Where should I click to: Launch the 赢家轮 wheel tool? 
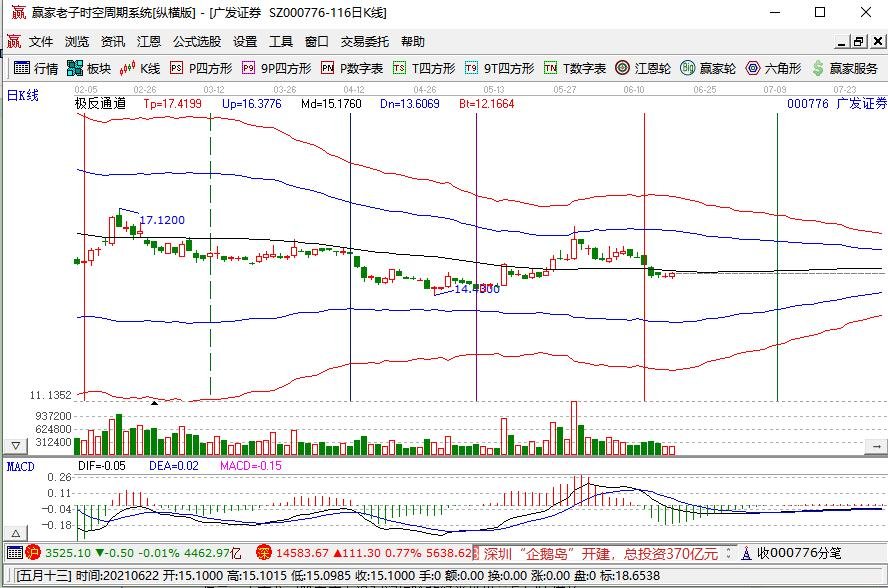click(708, 69)
